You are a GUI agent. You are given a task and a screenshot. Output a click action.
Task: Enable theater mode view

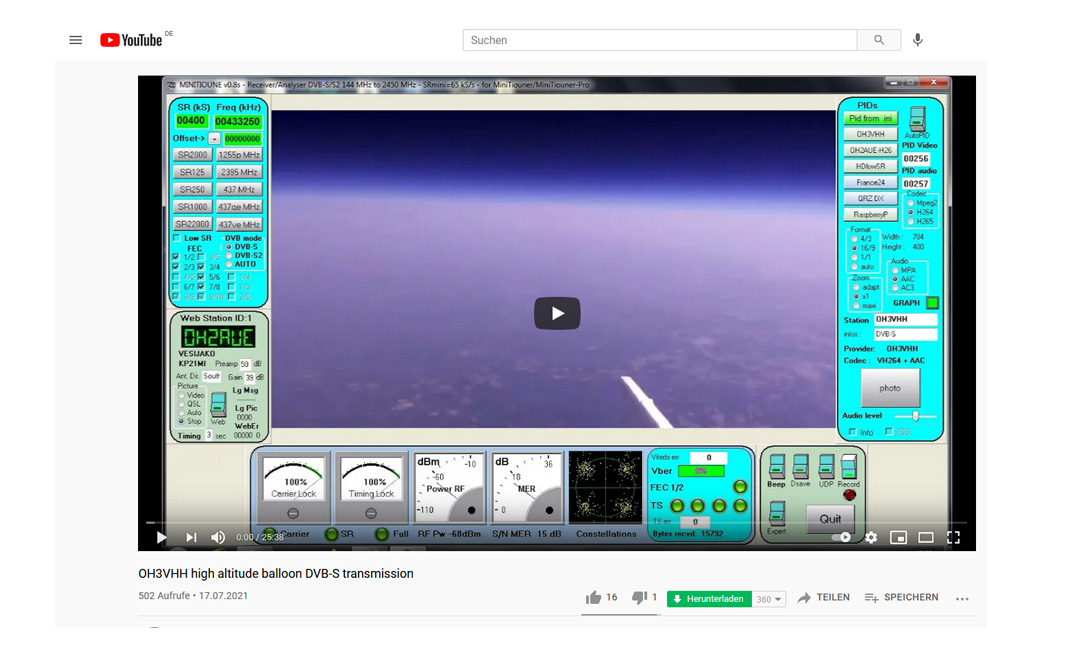(x=926, y=538)
